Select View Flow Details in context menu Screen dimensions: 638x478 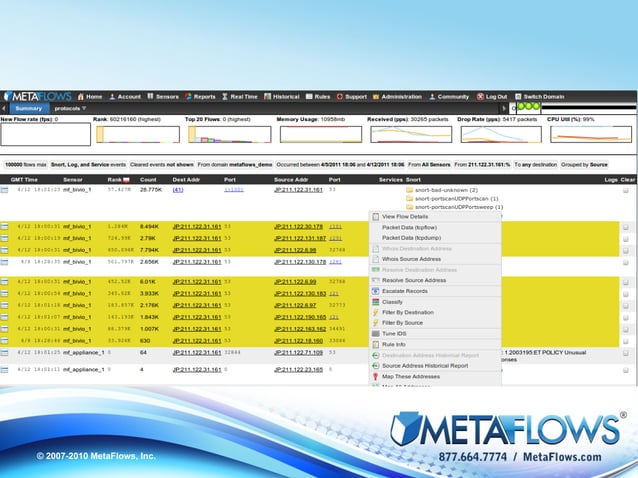click(435, 217)
